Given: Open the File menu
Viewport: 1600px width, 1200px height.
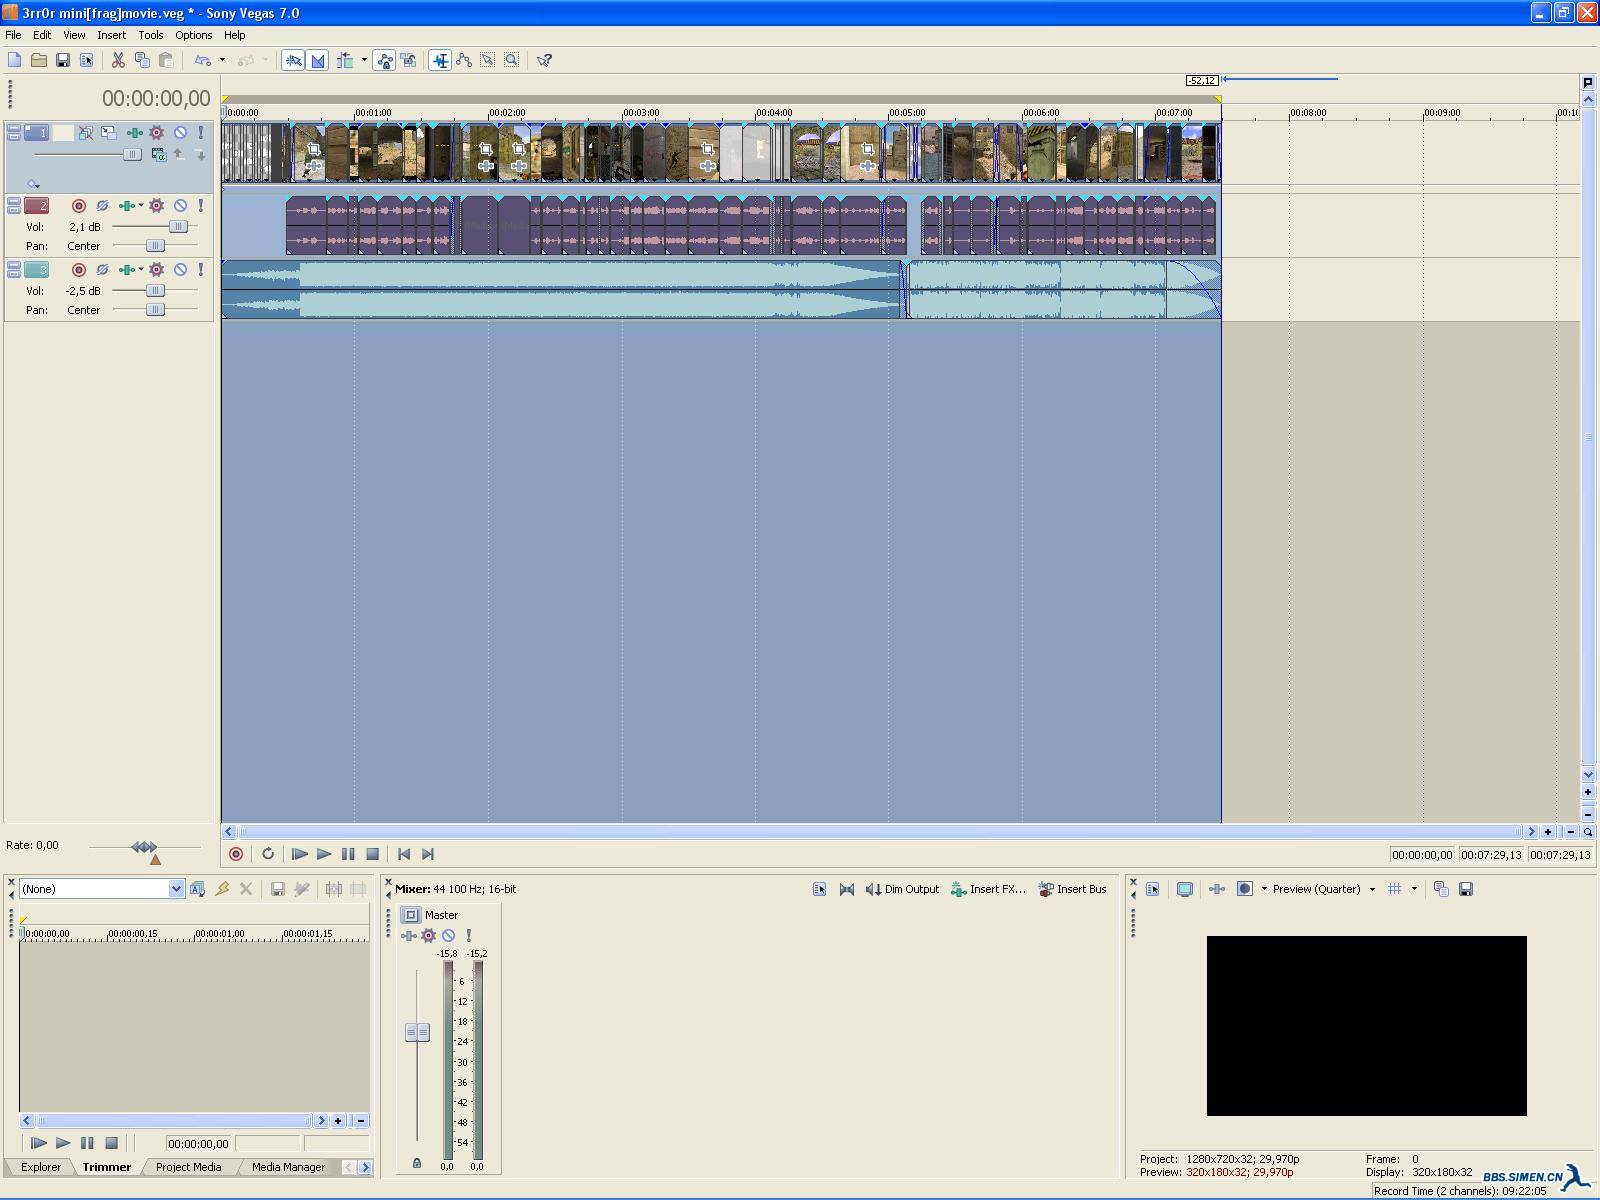Looking at the screenshot, I should click(x=13, y=35).
